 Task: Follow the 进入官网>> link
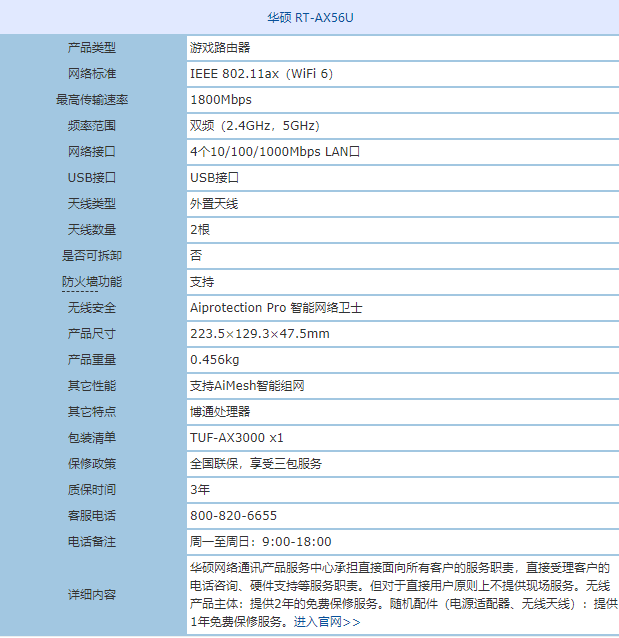[x=327, y=622]
